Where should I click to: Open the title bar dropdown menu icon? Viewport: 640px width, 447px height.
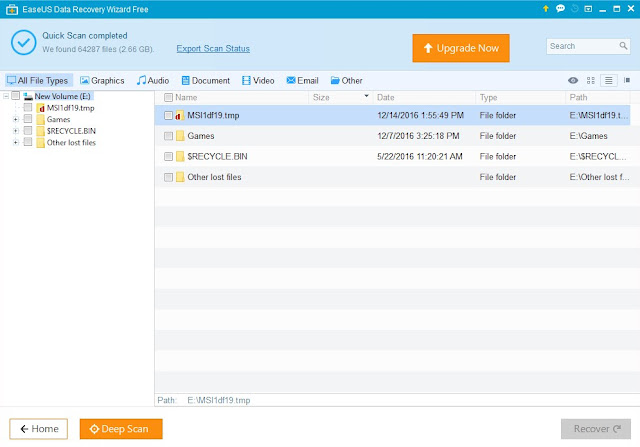[588, 9]
